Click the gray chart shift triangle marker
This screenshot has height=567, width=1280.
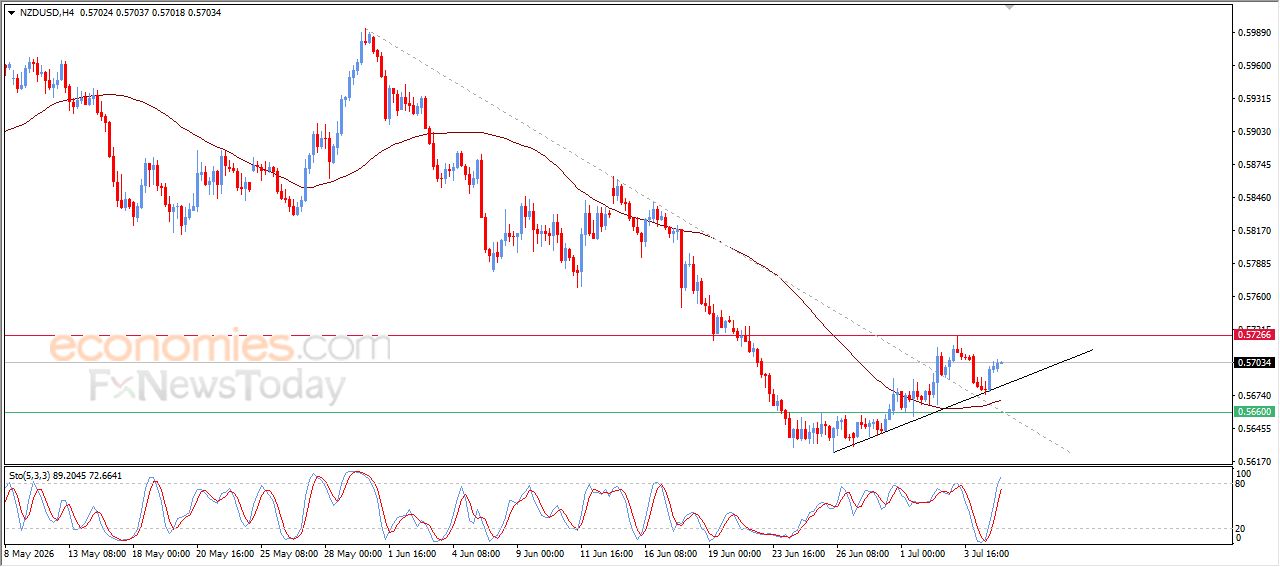tap(1010, 7)
